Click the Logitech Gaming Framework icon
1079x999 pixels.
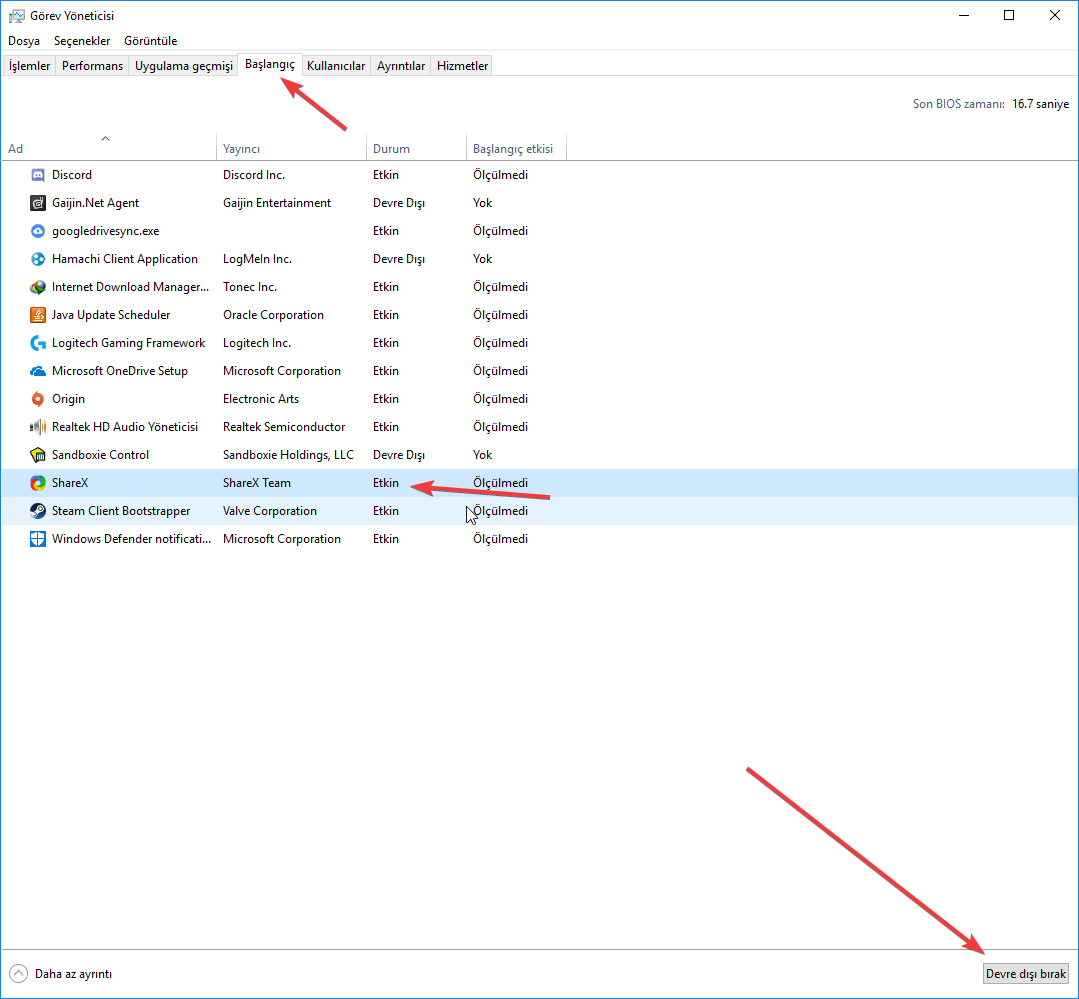38,343
